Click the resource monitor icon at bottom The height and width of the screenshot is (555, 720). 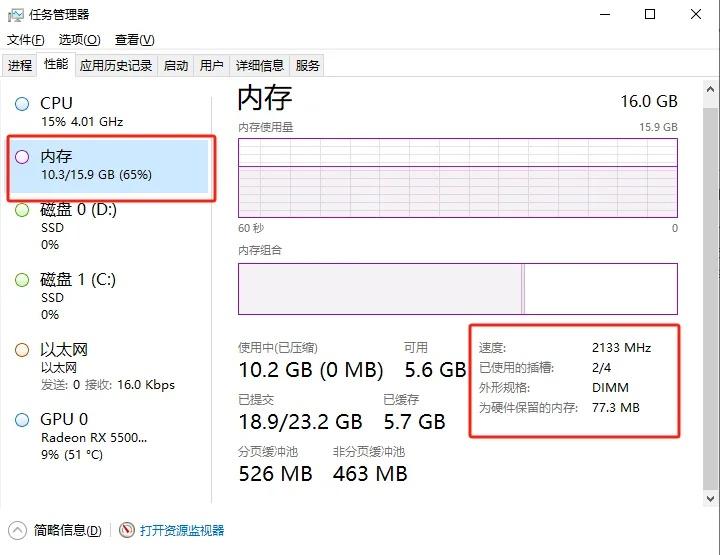(127, 530)
